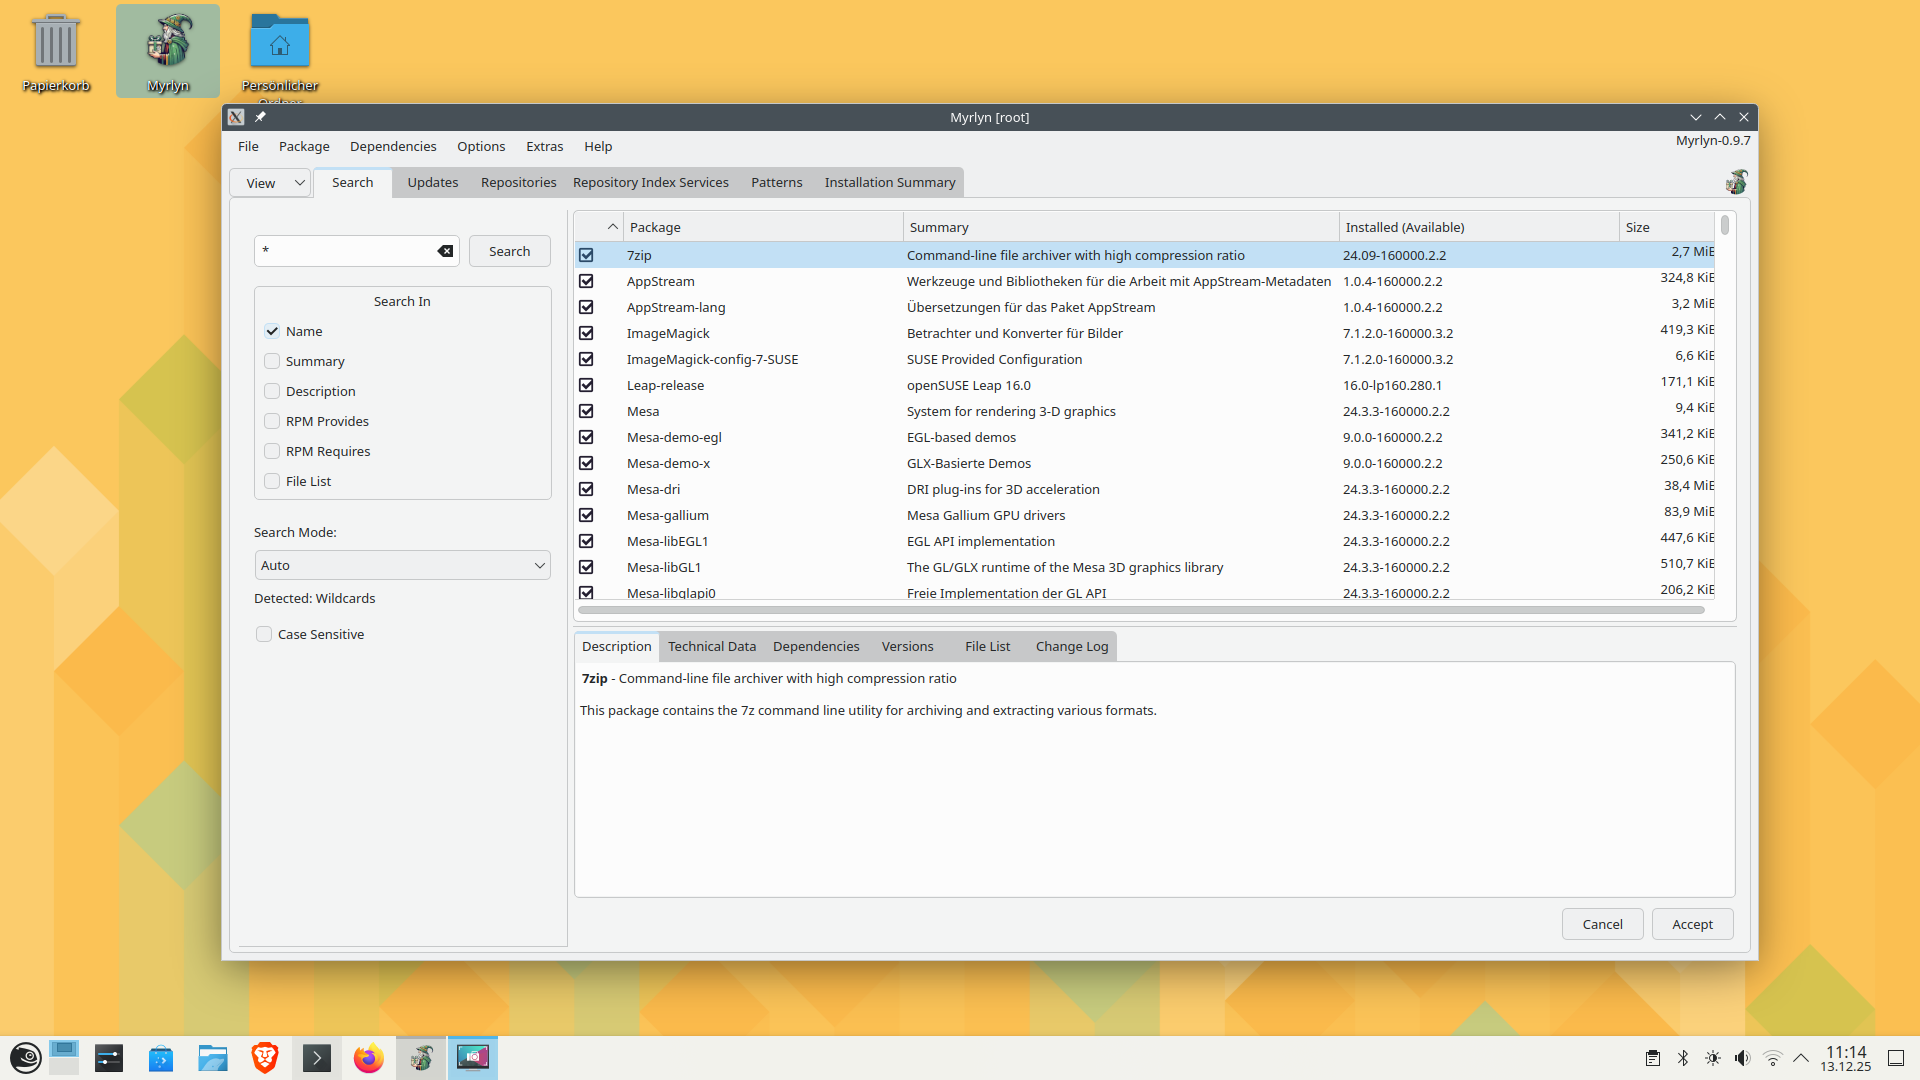This screenshot has height=1080, width=1920.
Task: Click the volume icon in system tray
Action: 1742,1058
